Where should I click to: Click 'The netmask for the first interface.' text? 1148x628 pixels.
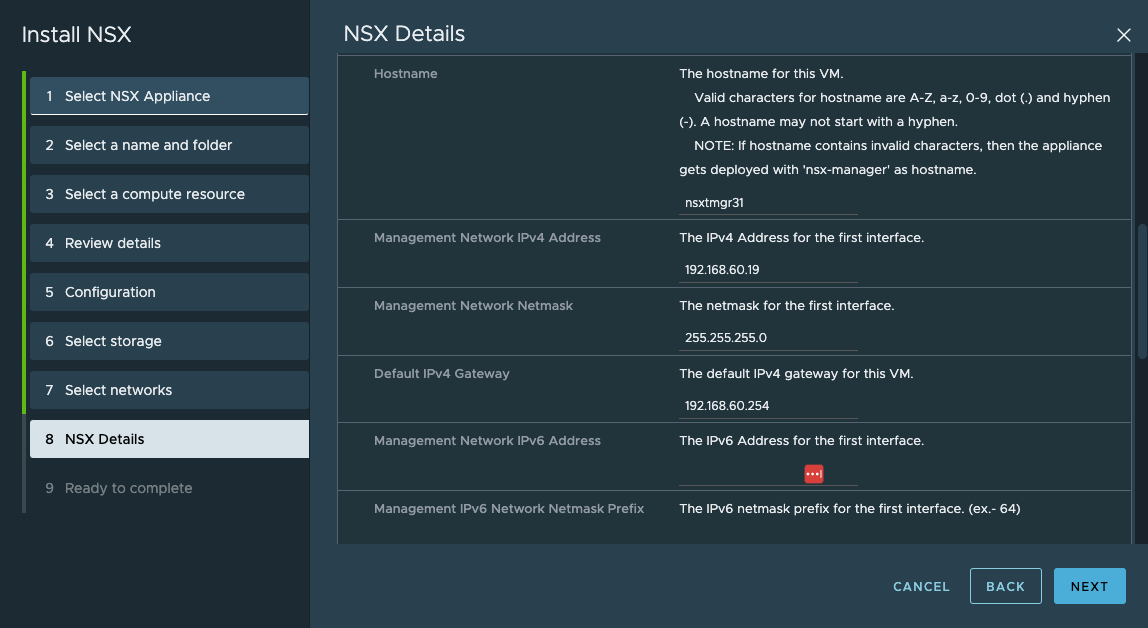(x=786, y=306)
